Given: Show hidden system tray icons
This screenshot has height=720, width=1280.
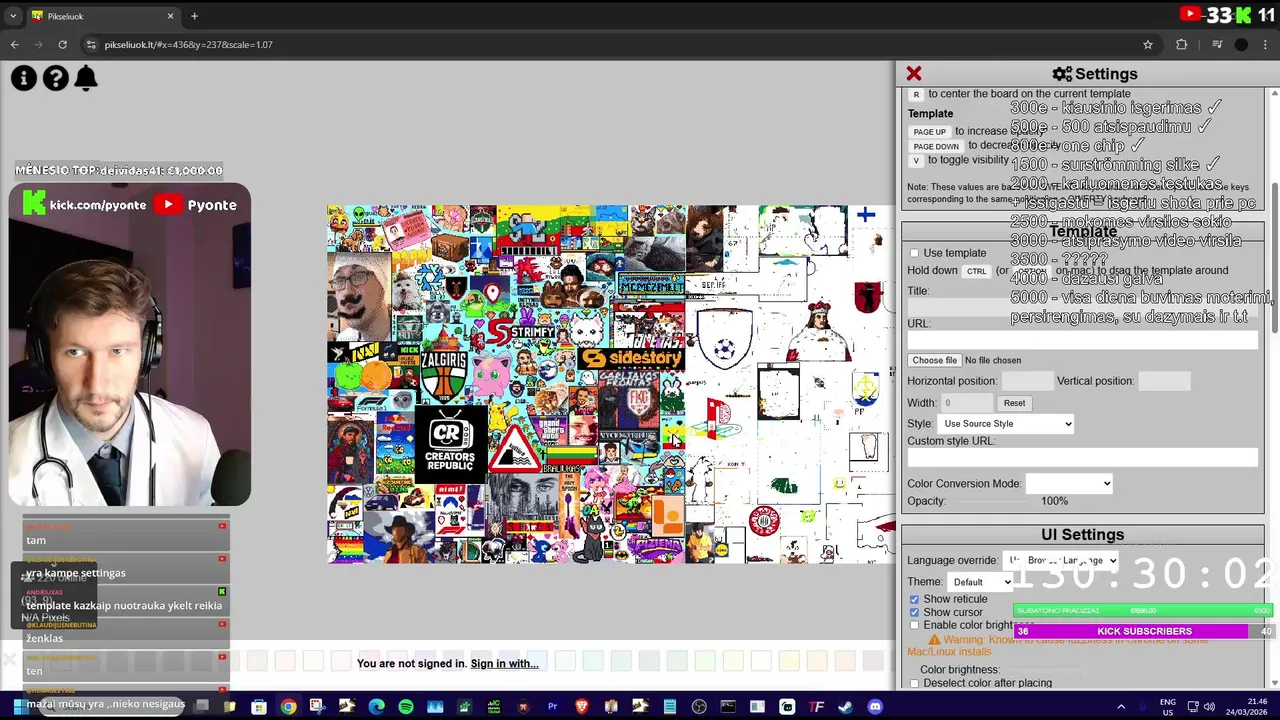Looking at the screenshot, I should (x=1121, y=707).
